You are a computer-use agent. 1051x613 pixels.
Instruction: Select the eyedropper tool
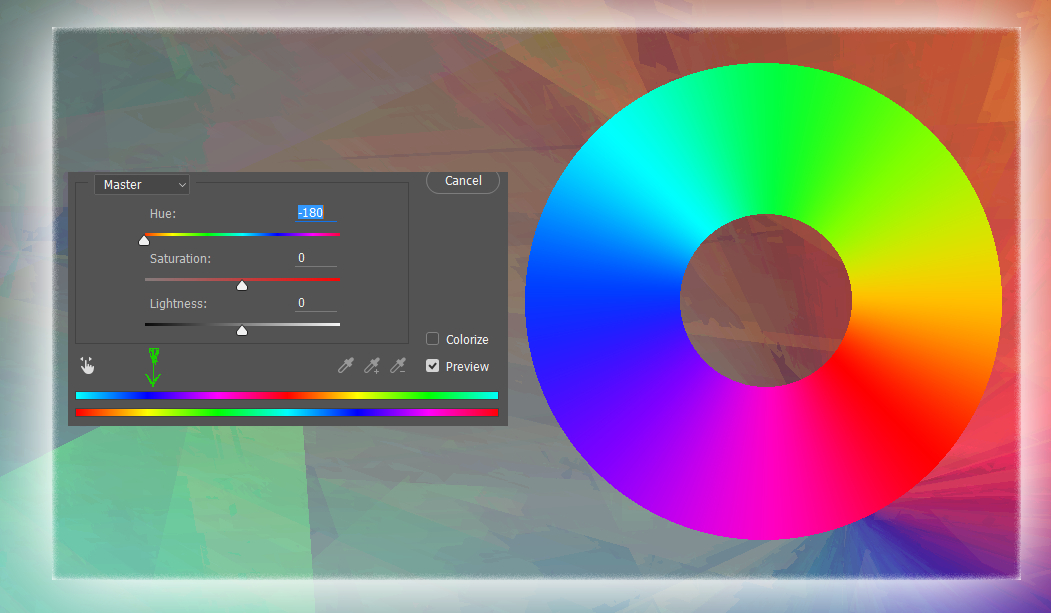pos(345,365)
